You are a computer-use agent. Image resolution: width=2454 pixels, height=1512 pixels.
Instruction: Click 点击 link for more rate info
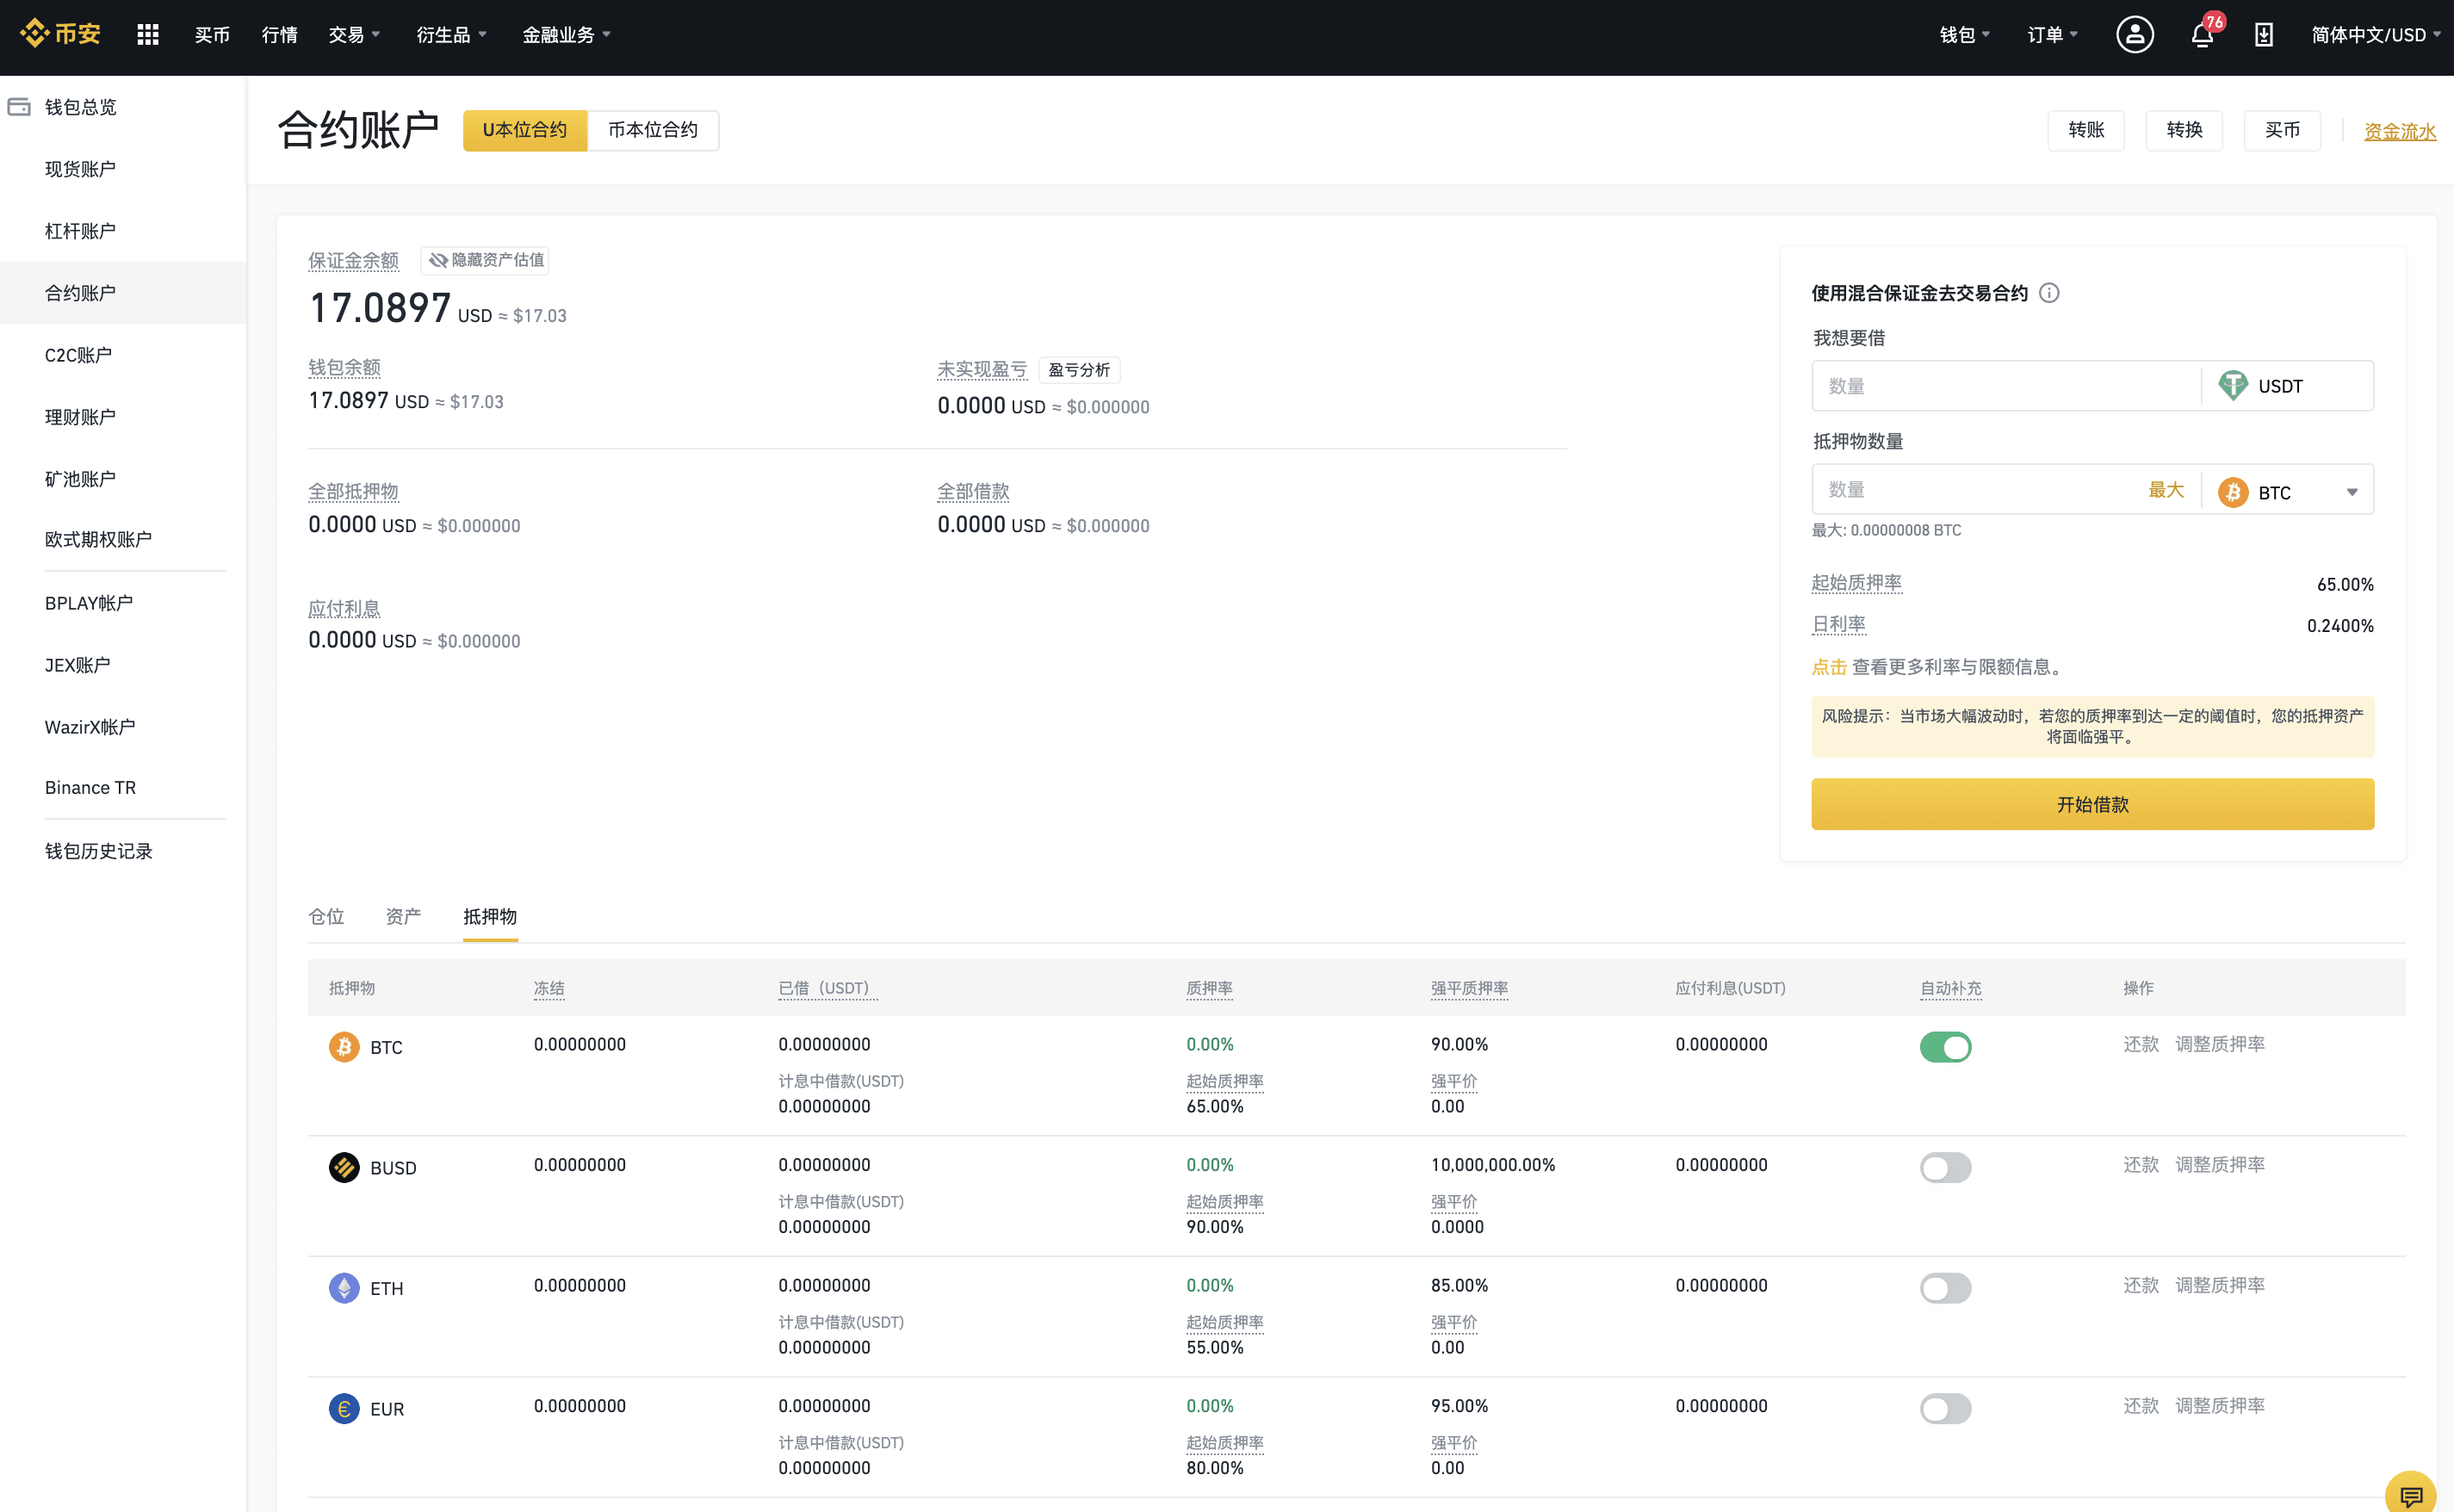[1829, 667]
